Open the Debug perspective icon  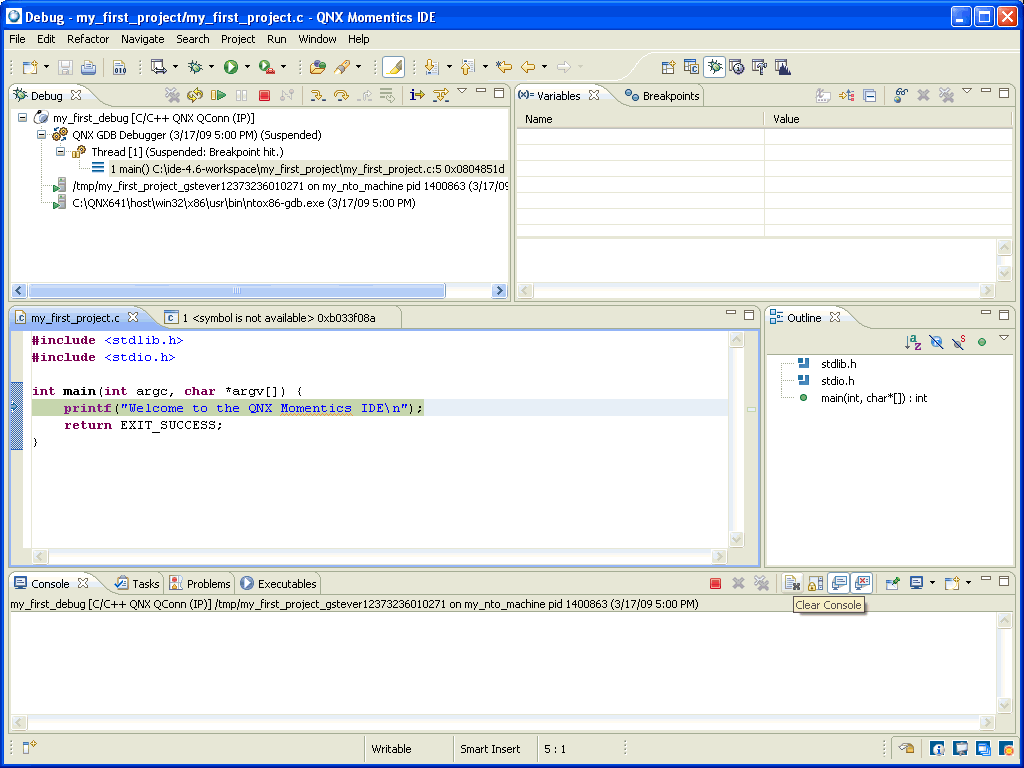pos(716,67)
